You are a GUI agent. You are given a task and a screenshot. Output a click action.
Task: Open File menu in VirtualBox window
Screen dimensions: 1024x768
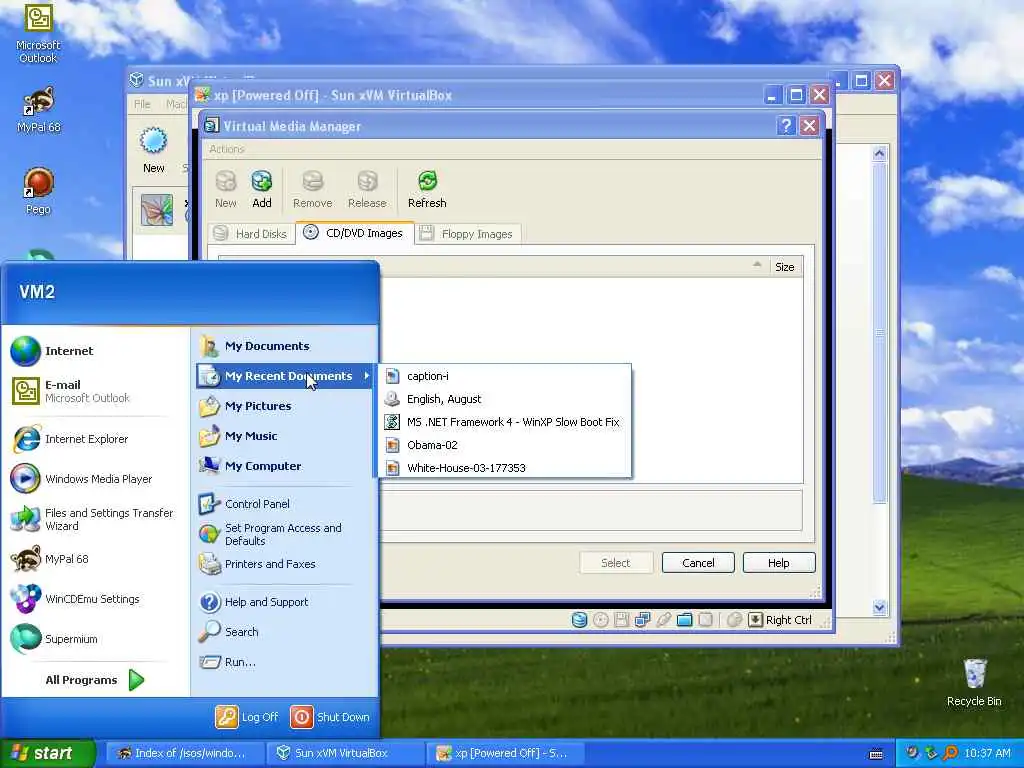pos(142,104)
